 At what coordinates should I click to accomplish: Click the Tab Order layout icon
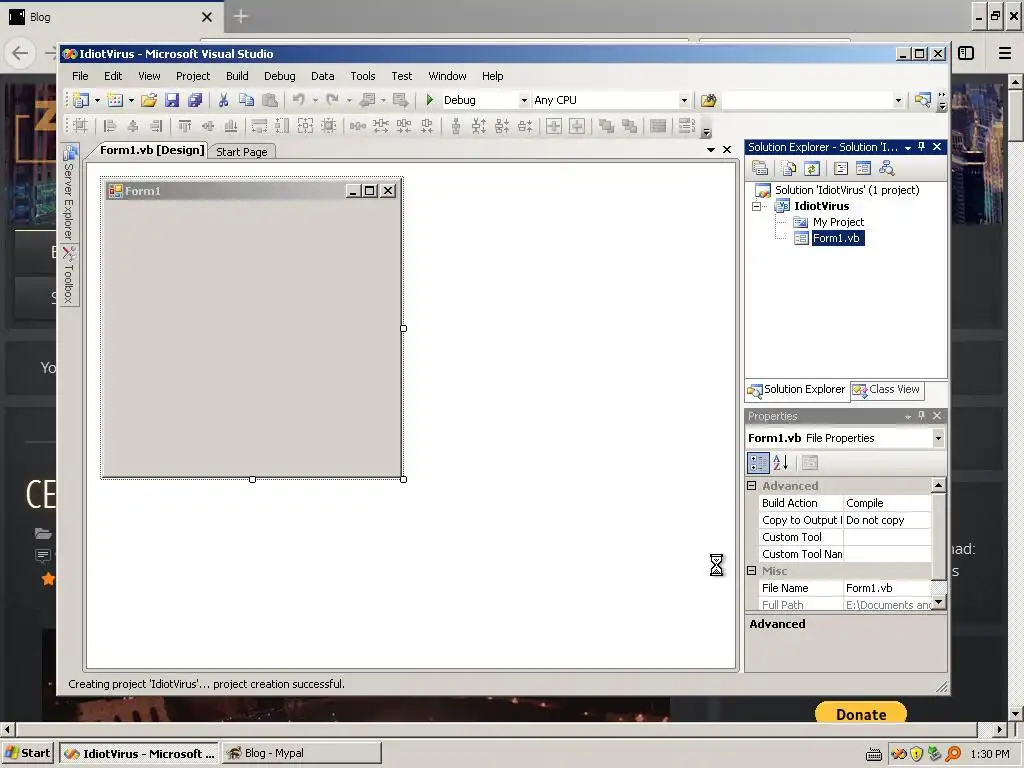coord(686,125)
